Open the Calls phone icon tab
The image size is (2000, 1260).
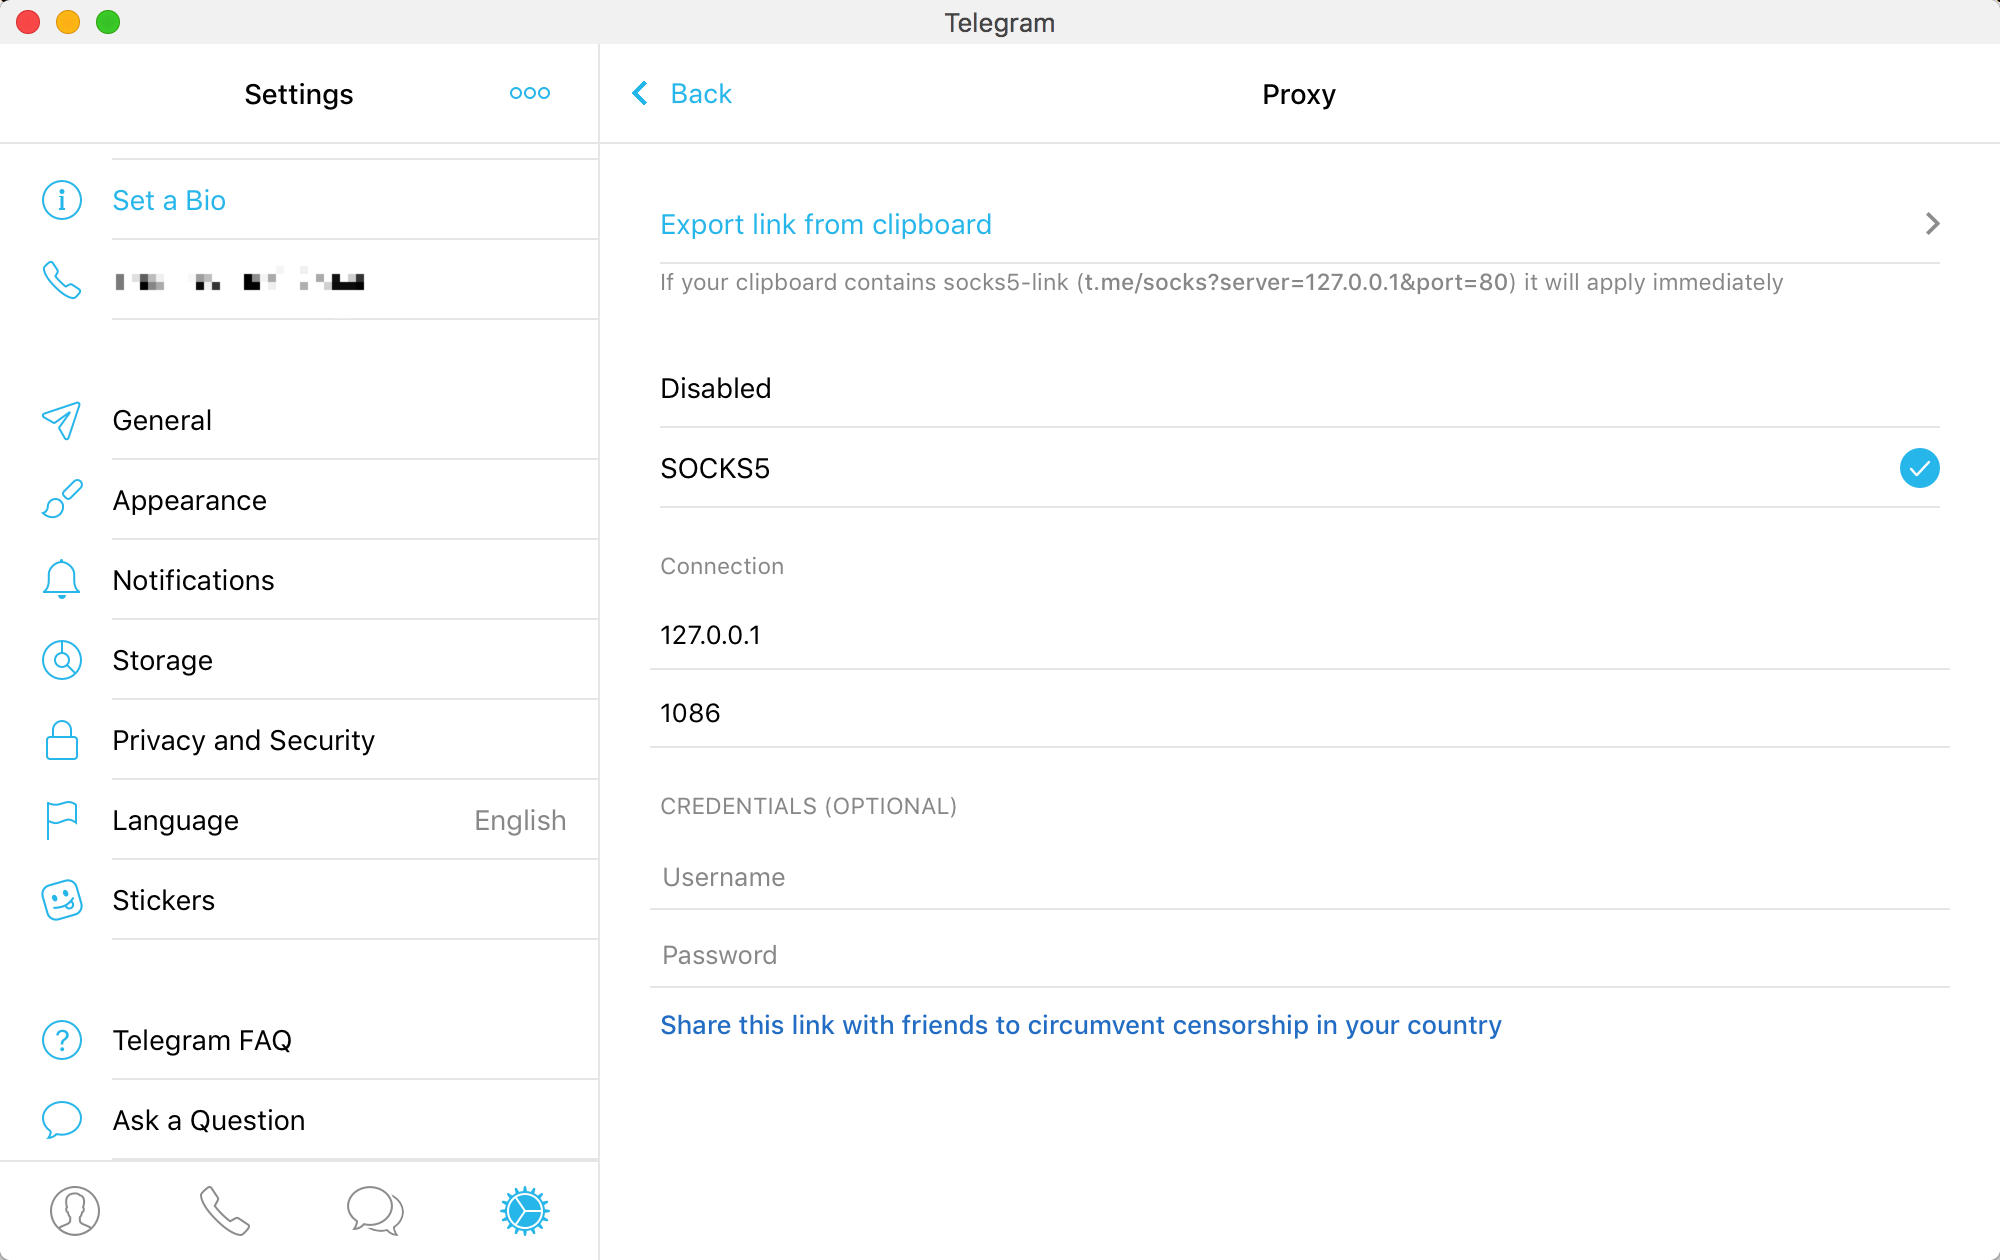pyautogui.click(x=224, y=1210)
